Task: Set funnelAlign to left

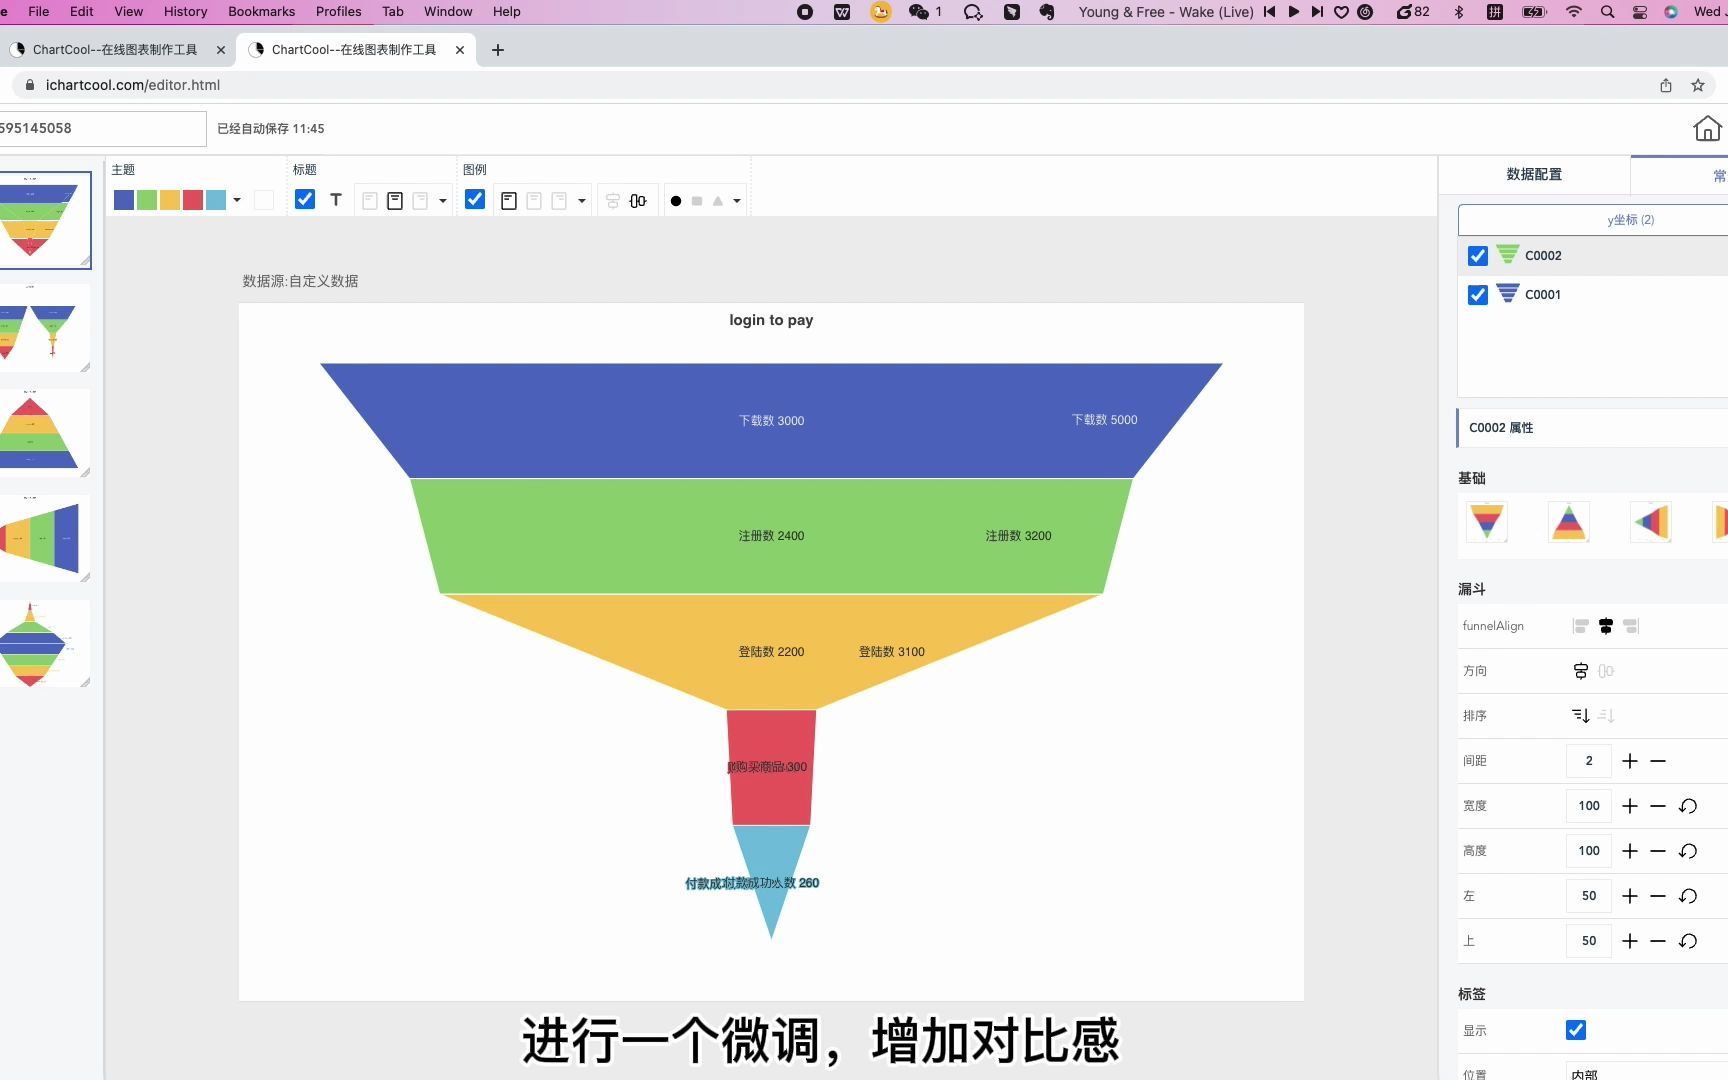Action: point(1581,626)
